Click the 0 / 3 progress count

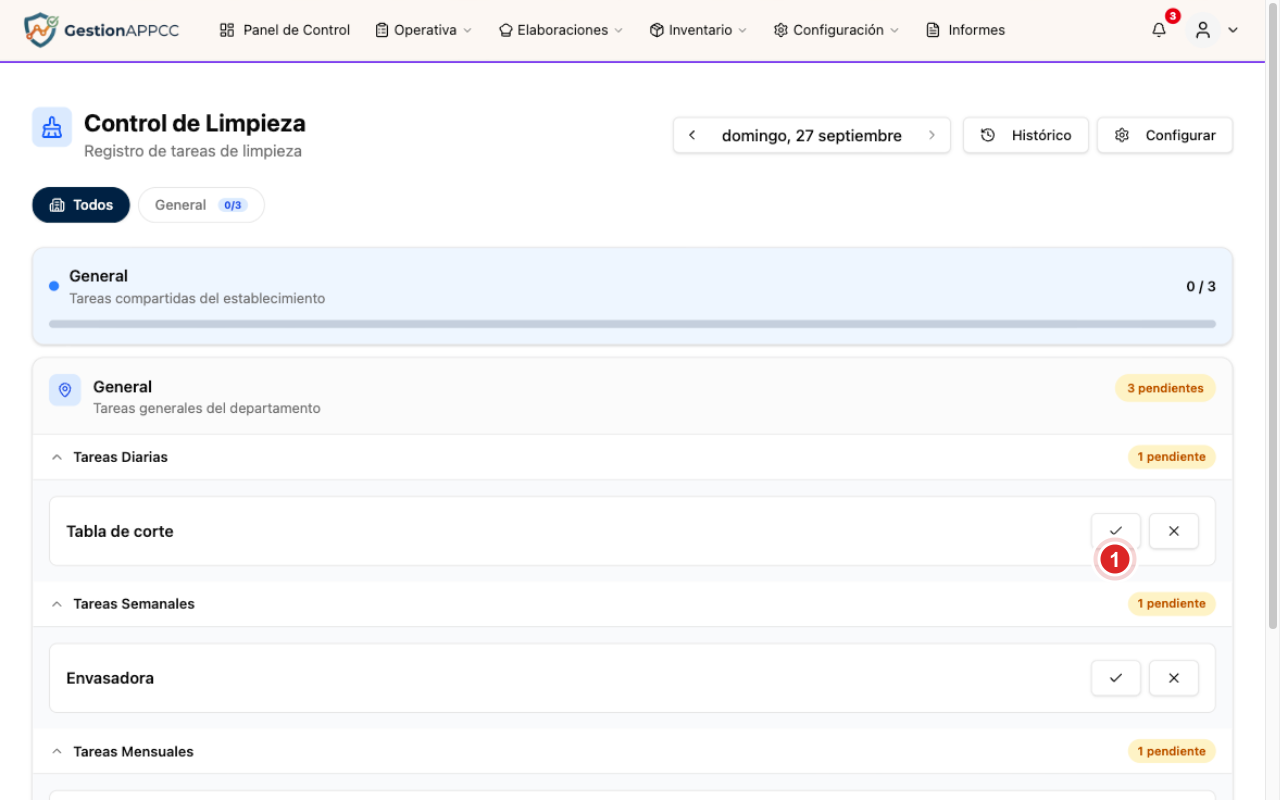1201,286
